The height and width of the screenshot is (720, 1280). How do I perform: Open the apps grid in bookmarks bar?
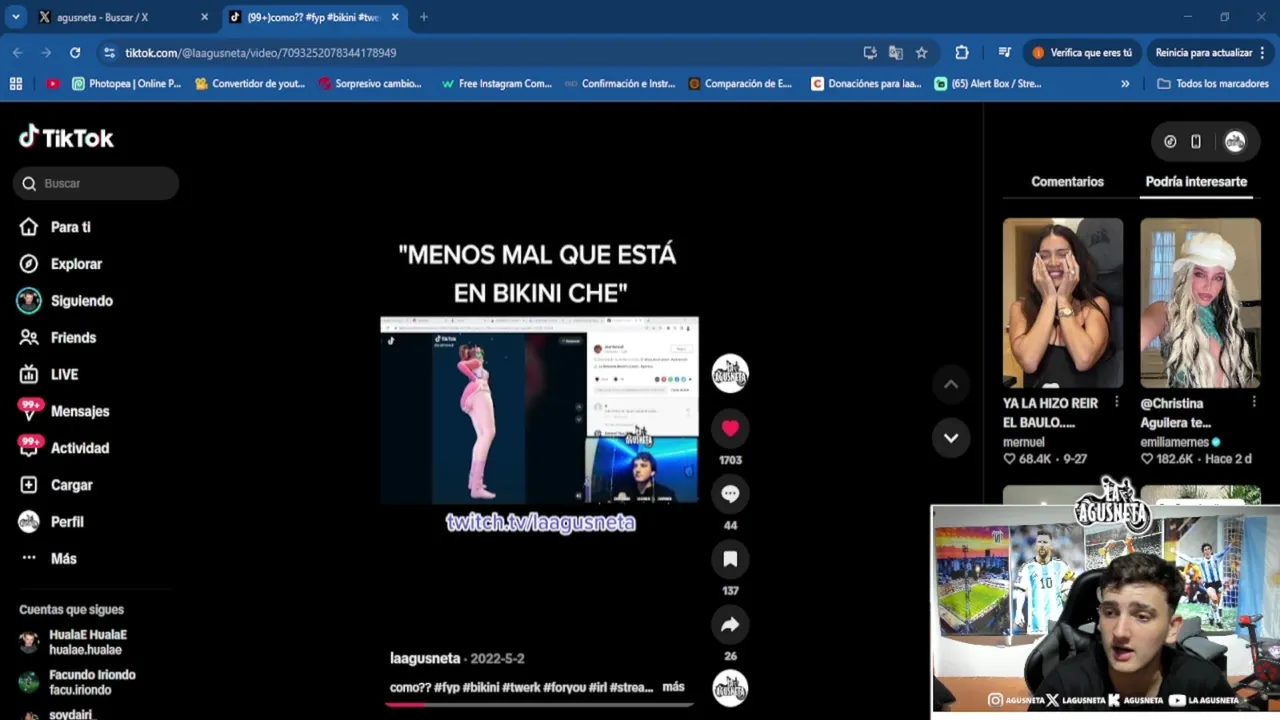click(x=16, y=84)
